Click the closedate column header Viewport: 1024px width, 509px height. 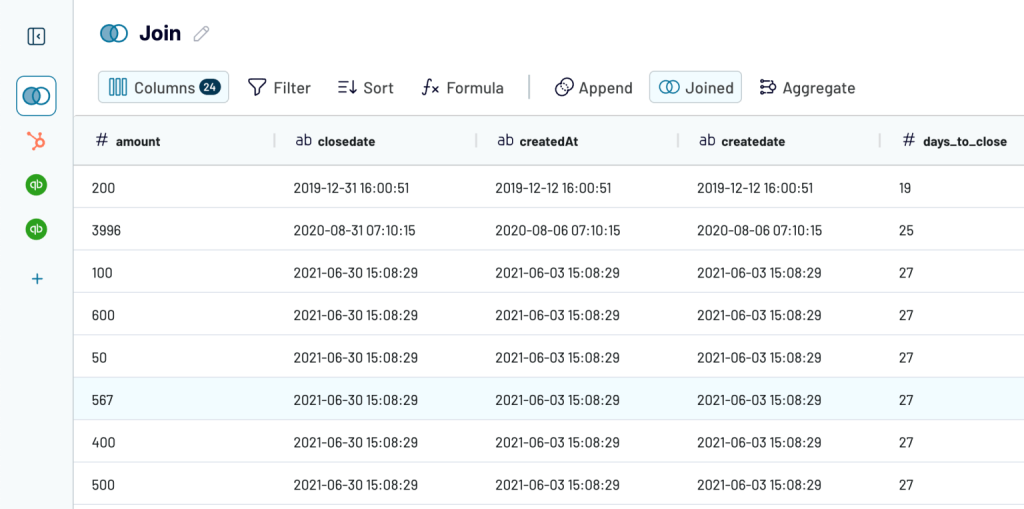[346, 141]
